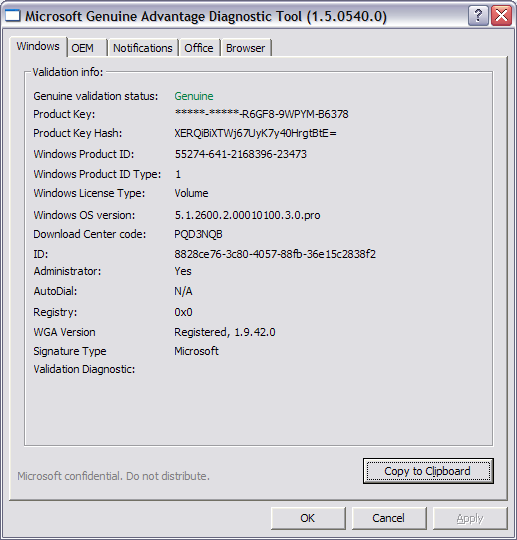
Task: Click Windows Product ID 55274-641-2168396-23473
Action: coord(240,154)
